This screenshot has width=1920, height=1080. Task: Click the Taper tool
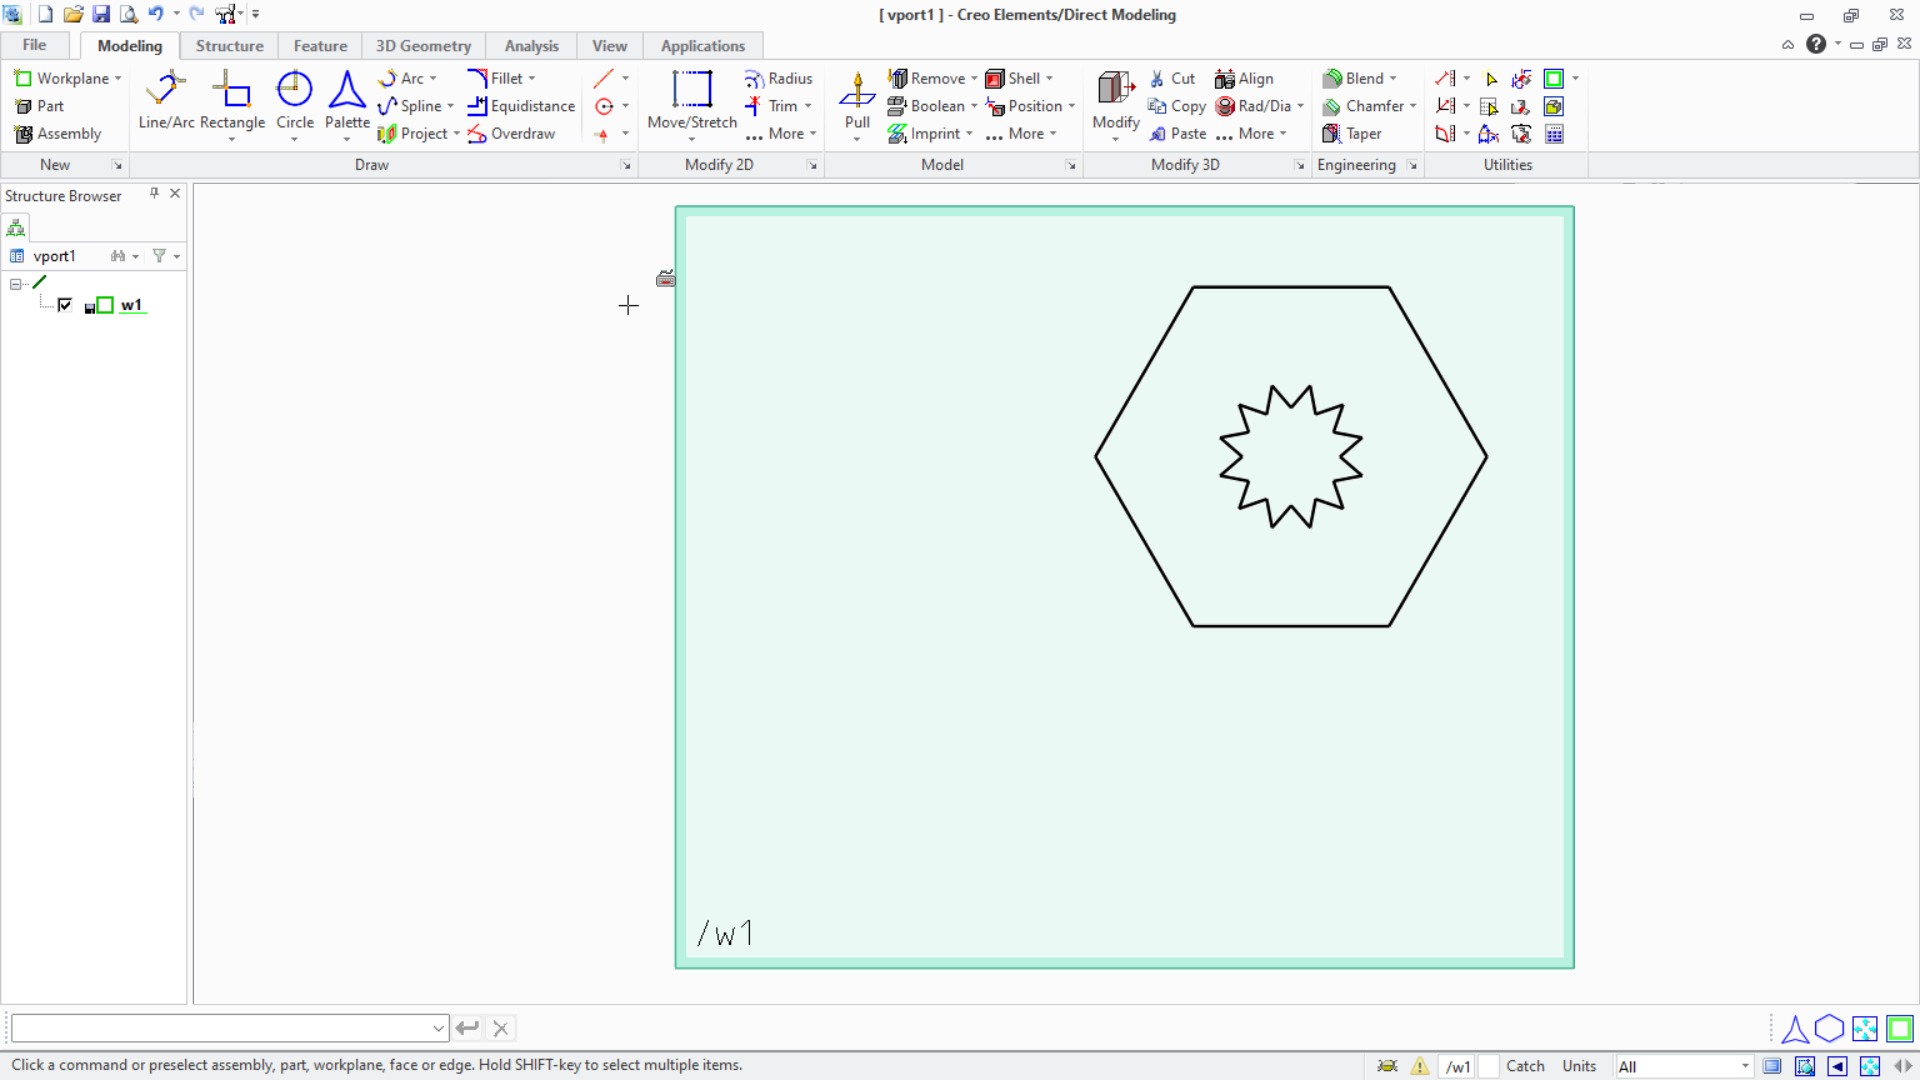point(1352,133)
